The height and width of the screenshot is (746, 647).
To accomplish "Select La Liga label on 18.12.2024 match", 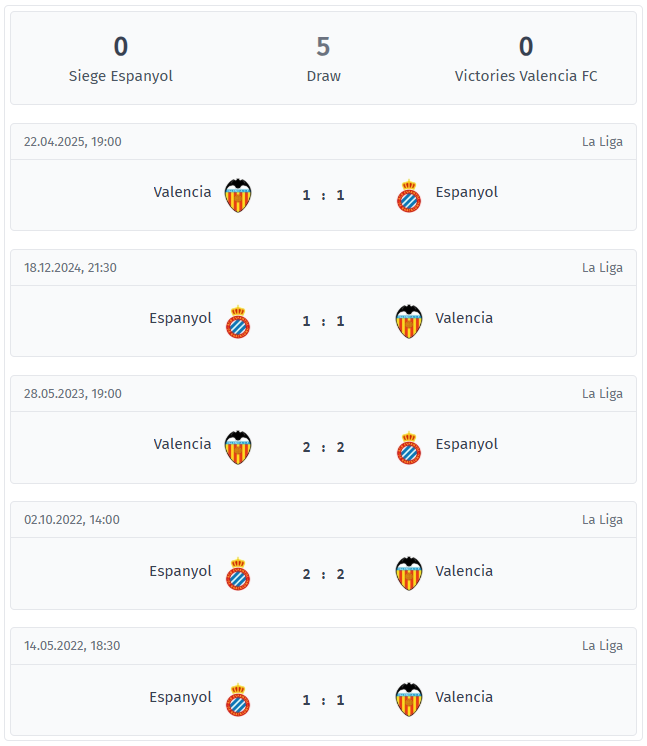I will click(x=602, y=267).
